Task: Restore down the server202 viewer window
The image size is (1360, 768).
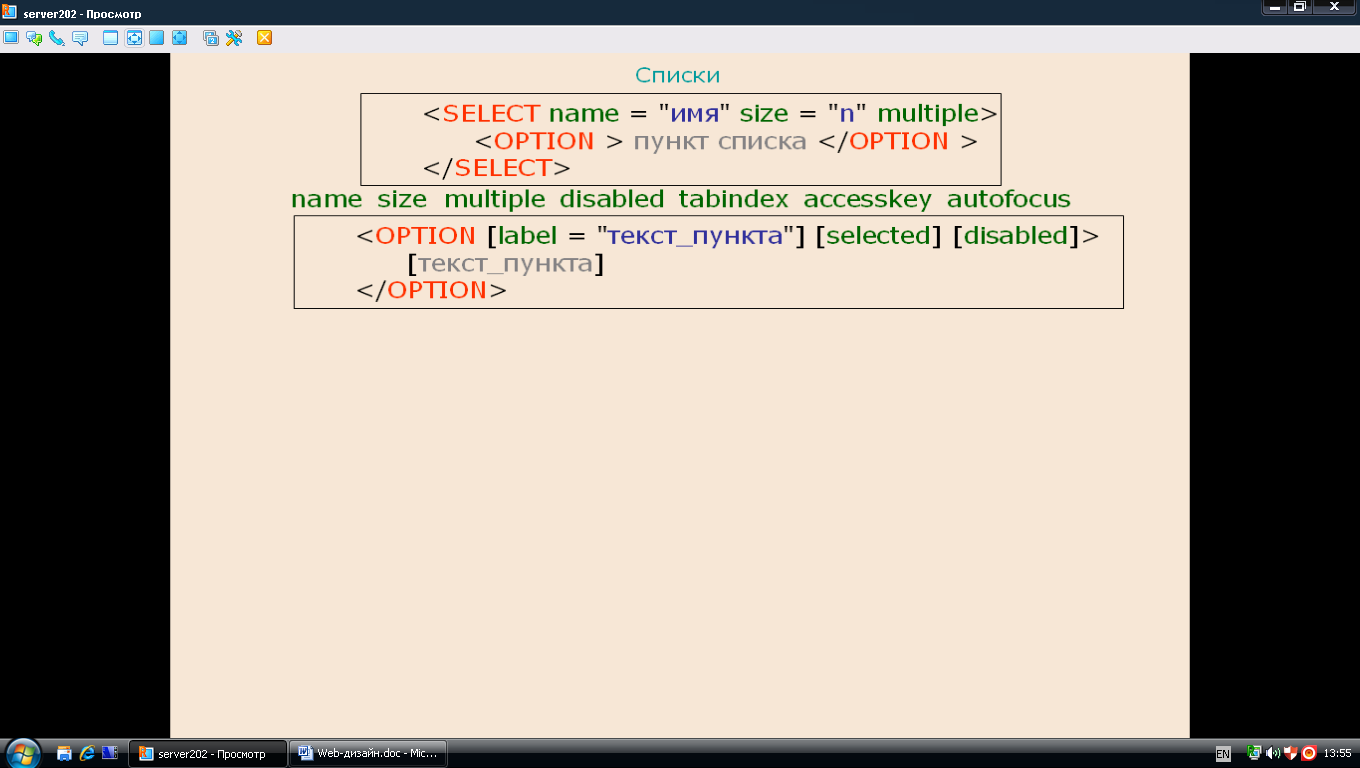Action: pyautogui.click(x=1300, y=7)
